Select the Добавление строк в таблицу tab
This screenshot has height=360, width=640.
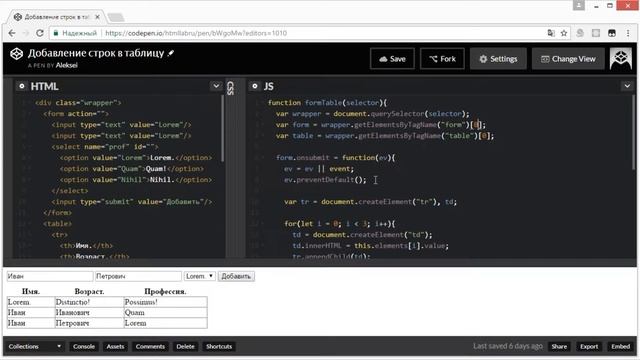tap(56, 17)
